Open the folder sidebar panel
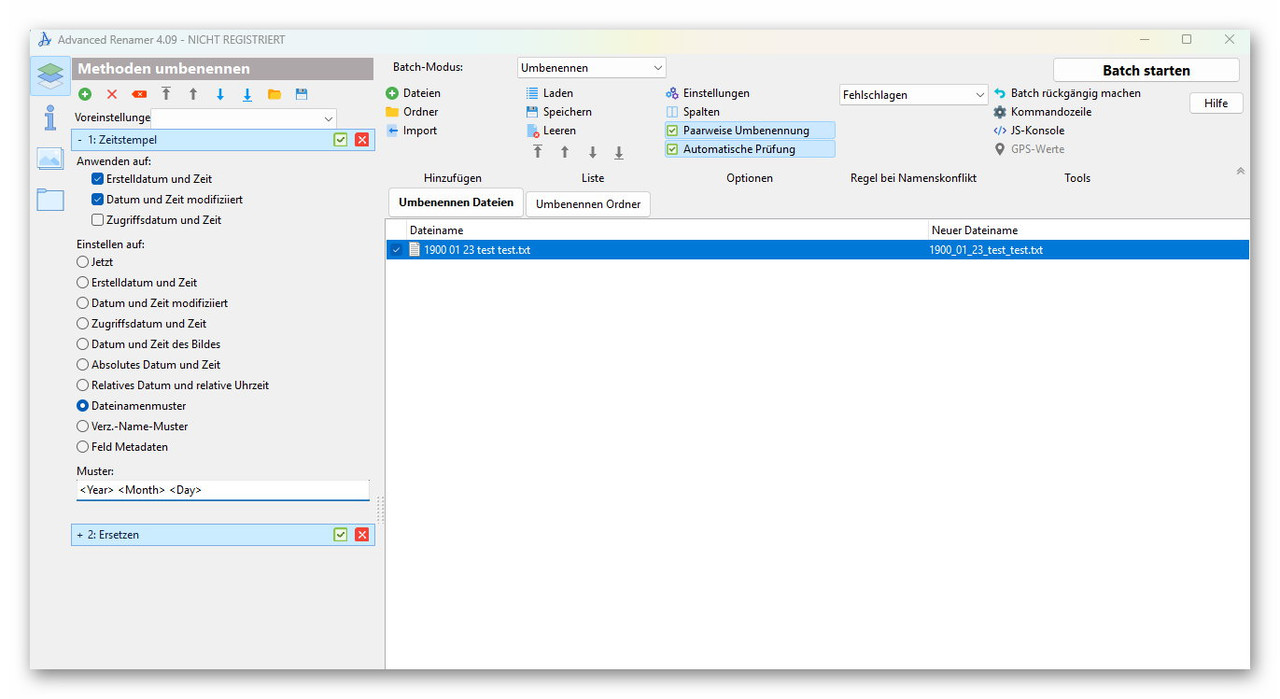This screenshot has height=699, width=1280. [x=50, y=199]
